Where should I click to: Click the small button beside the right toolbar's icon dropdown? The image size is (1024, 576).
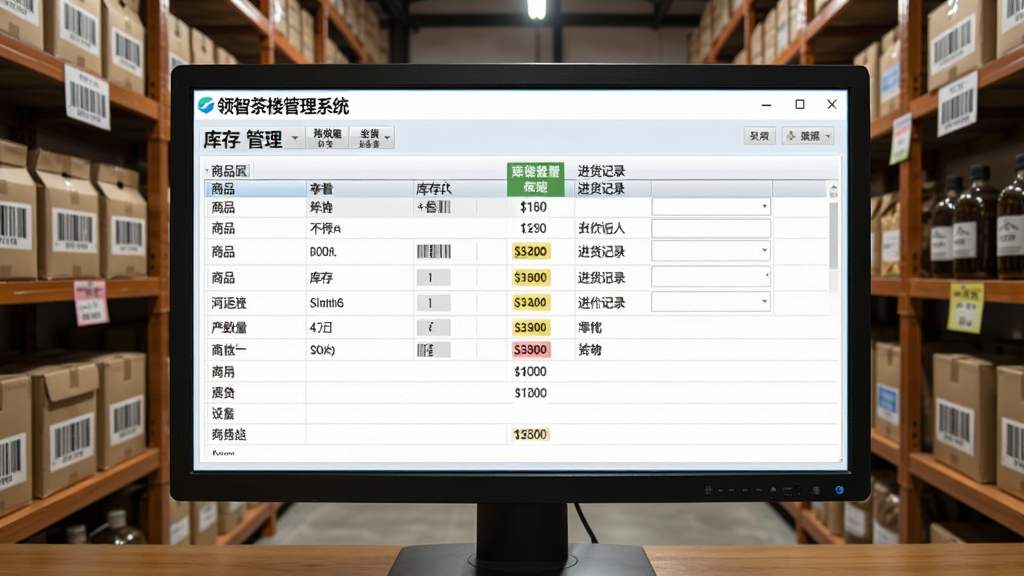[x=759, y=136]
